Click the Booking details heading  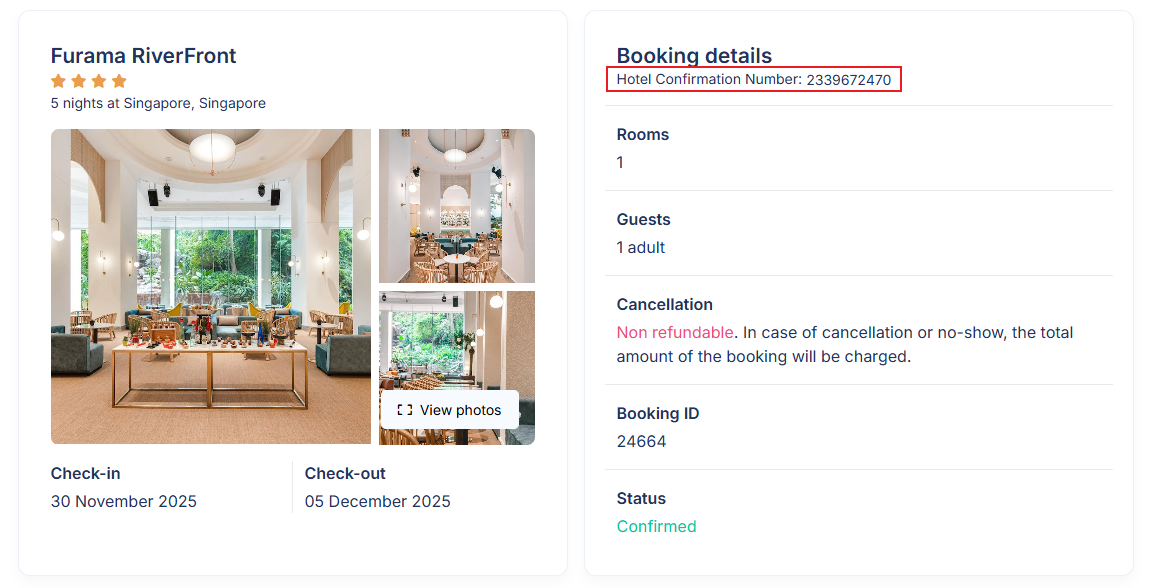coord(694,56)
